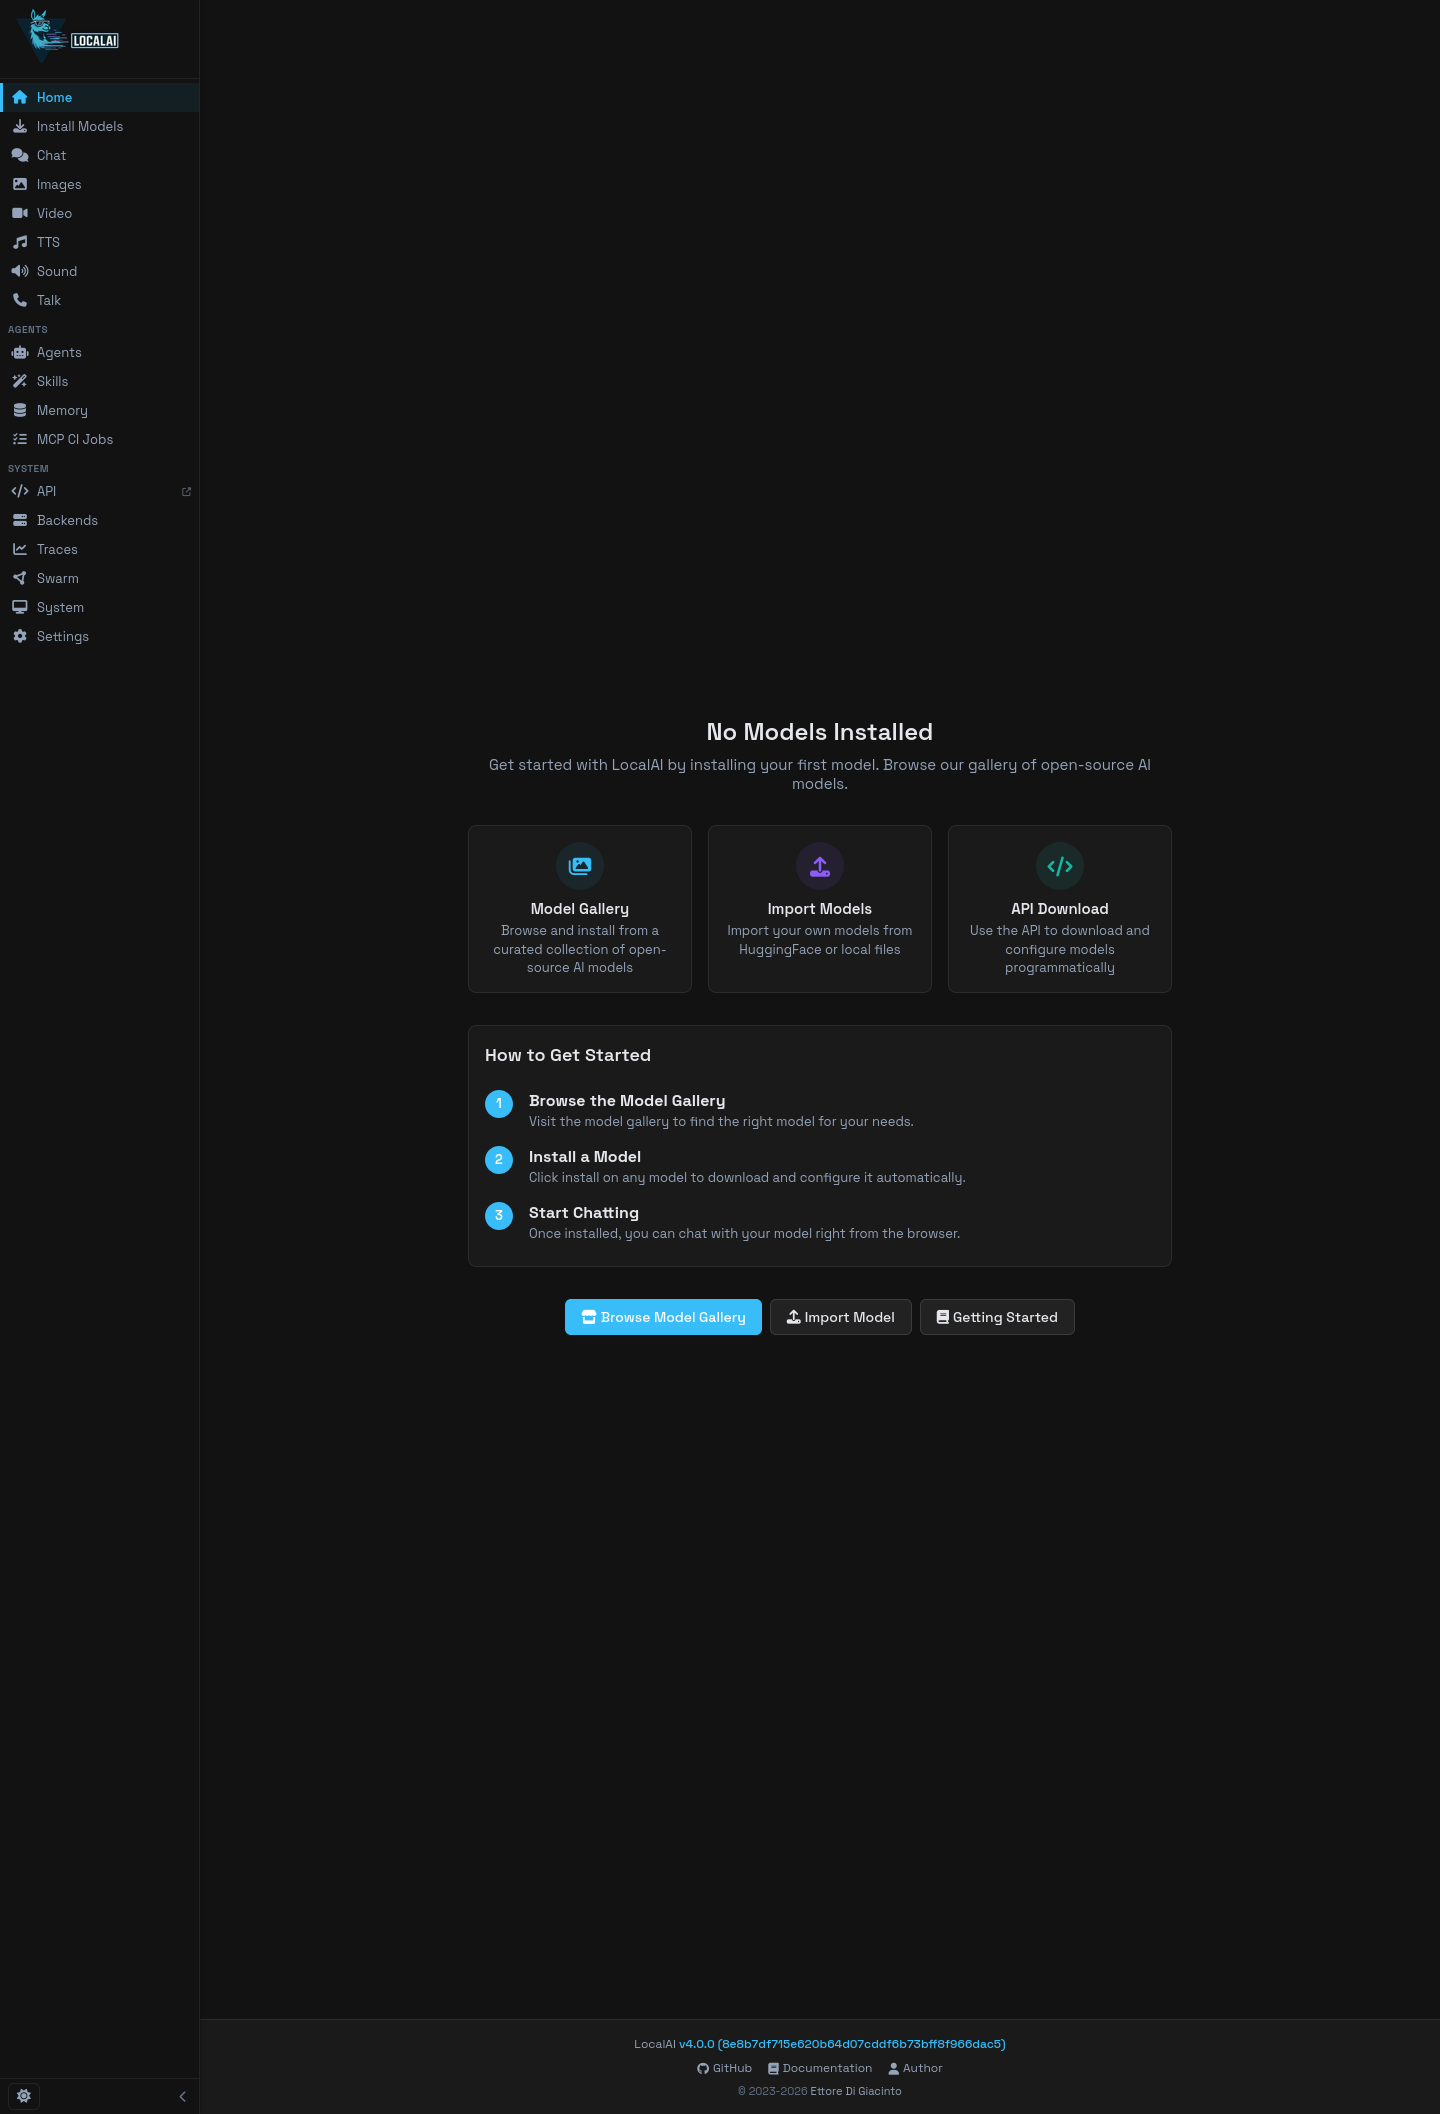Screen dimensions: 1440x2114
Task: Click the Chat bubbles icon
Action: [20, 155]
